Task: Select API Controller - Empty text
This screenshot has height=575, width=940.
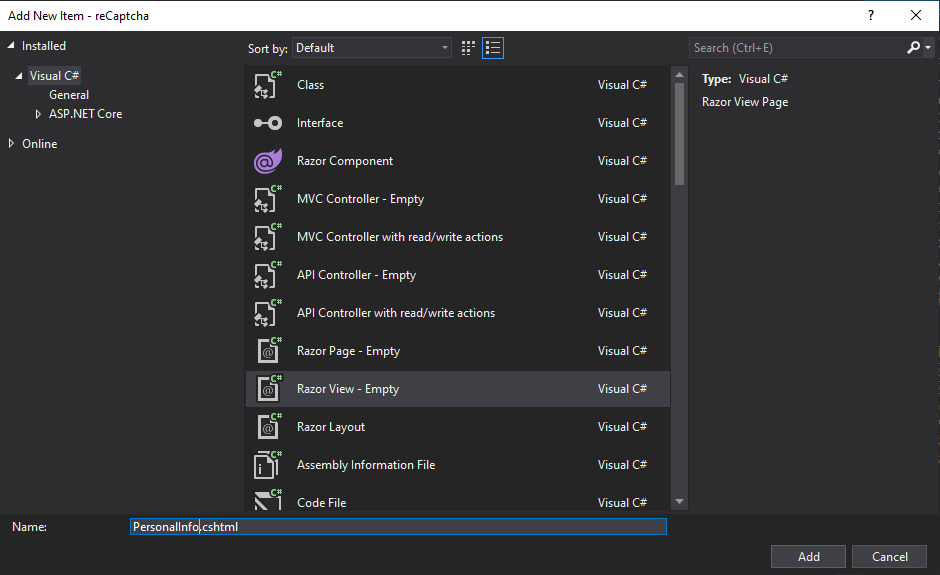Action: (356, 275)
